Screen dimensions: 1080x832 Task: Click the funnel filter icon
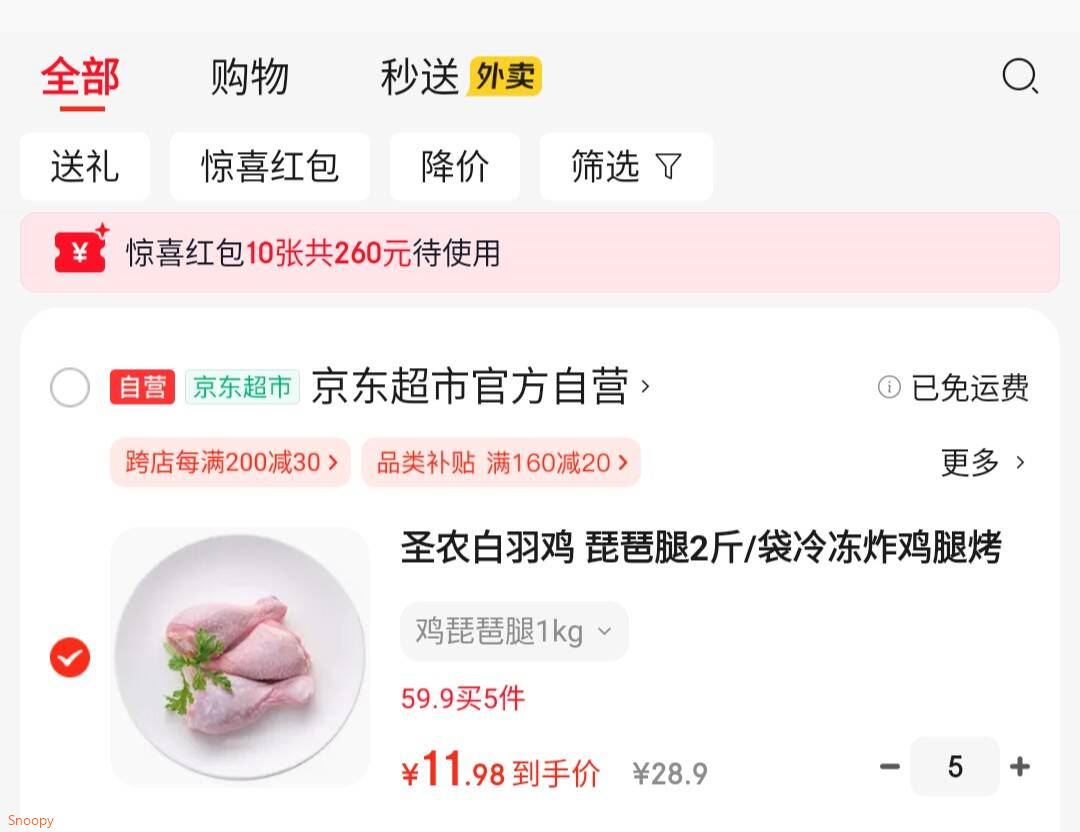click(668, 166)
